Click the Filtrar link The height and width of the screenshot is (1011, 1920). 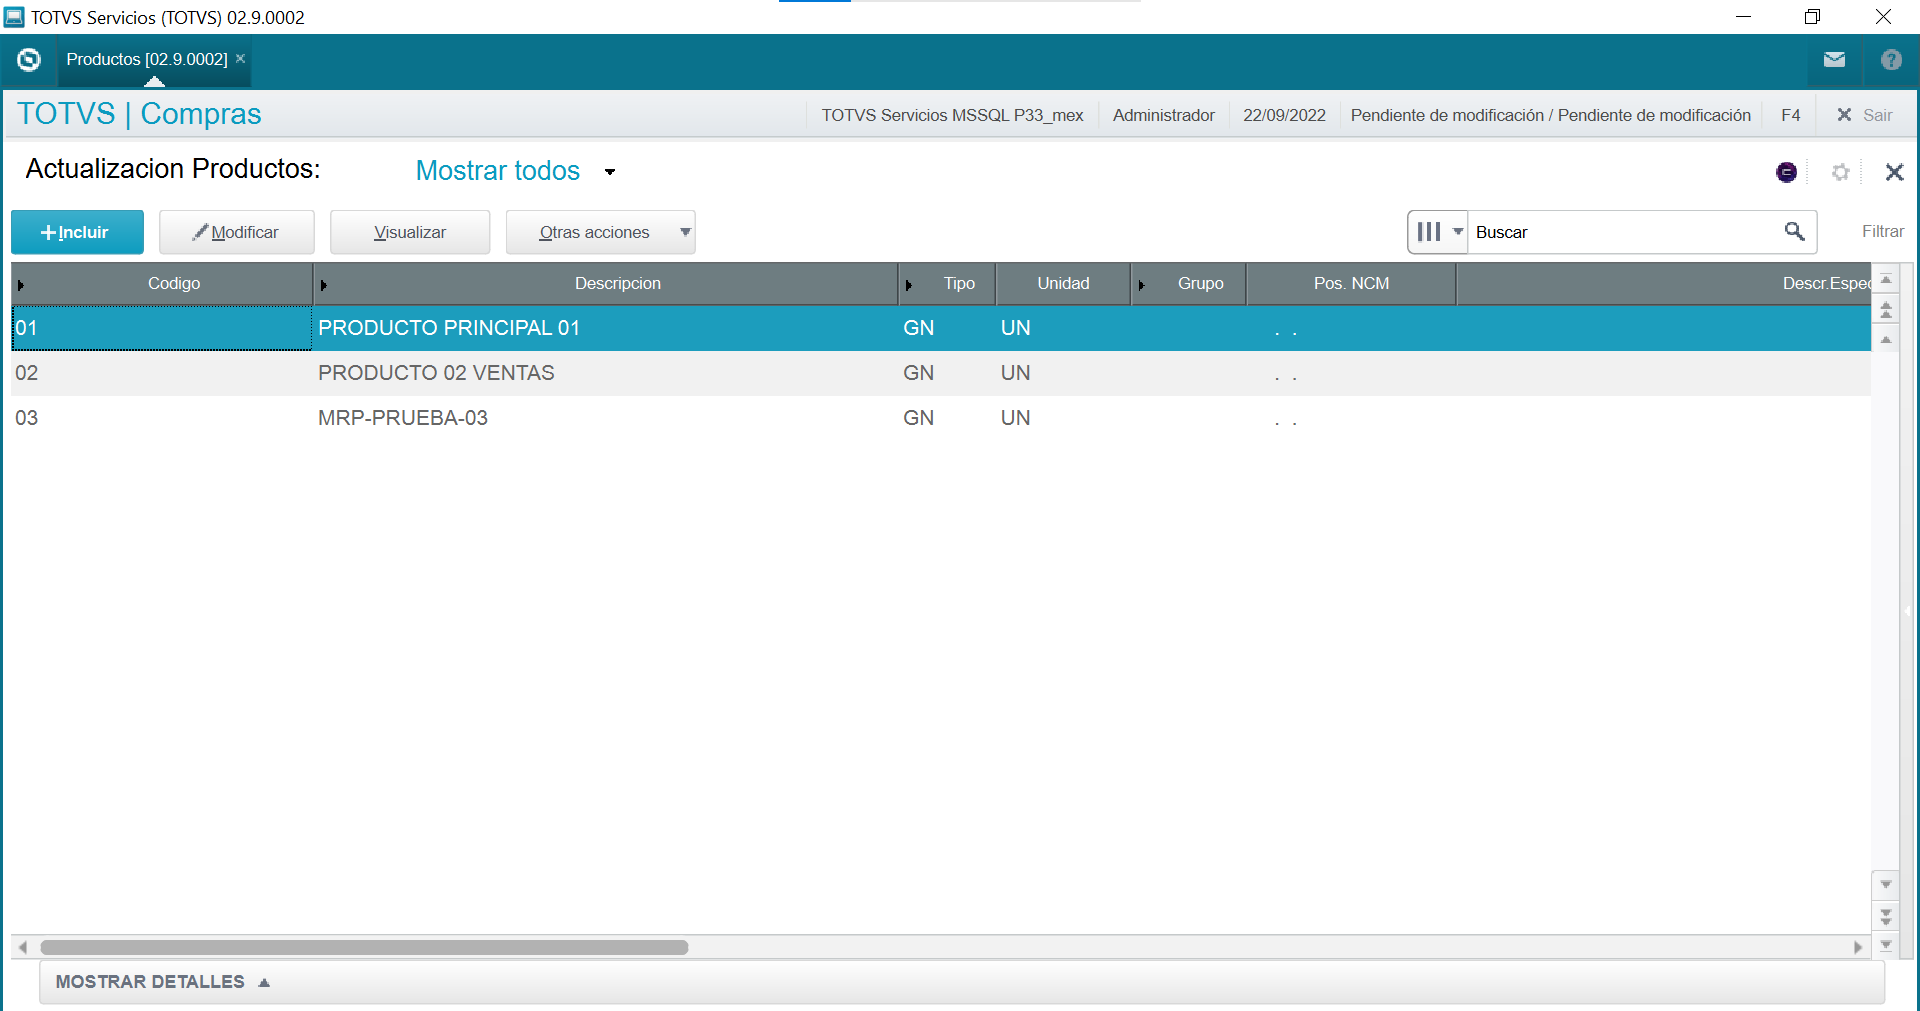pyautogui.click(x=1883, y=231)
